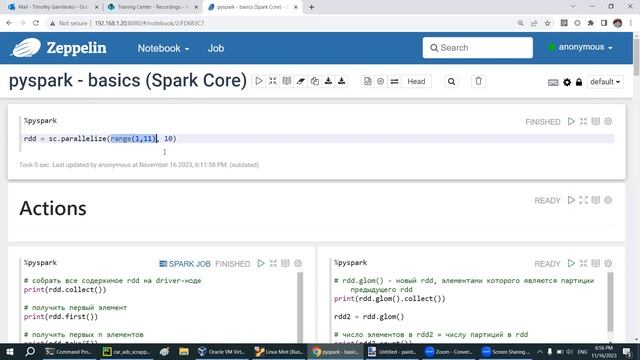Toggle show/hide output for the whole note
The image size is (640, 360).
click(x=287, y=81)
